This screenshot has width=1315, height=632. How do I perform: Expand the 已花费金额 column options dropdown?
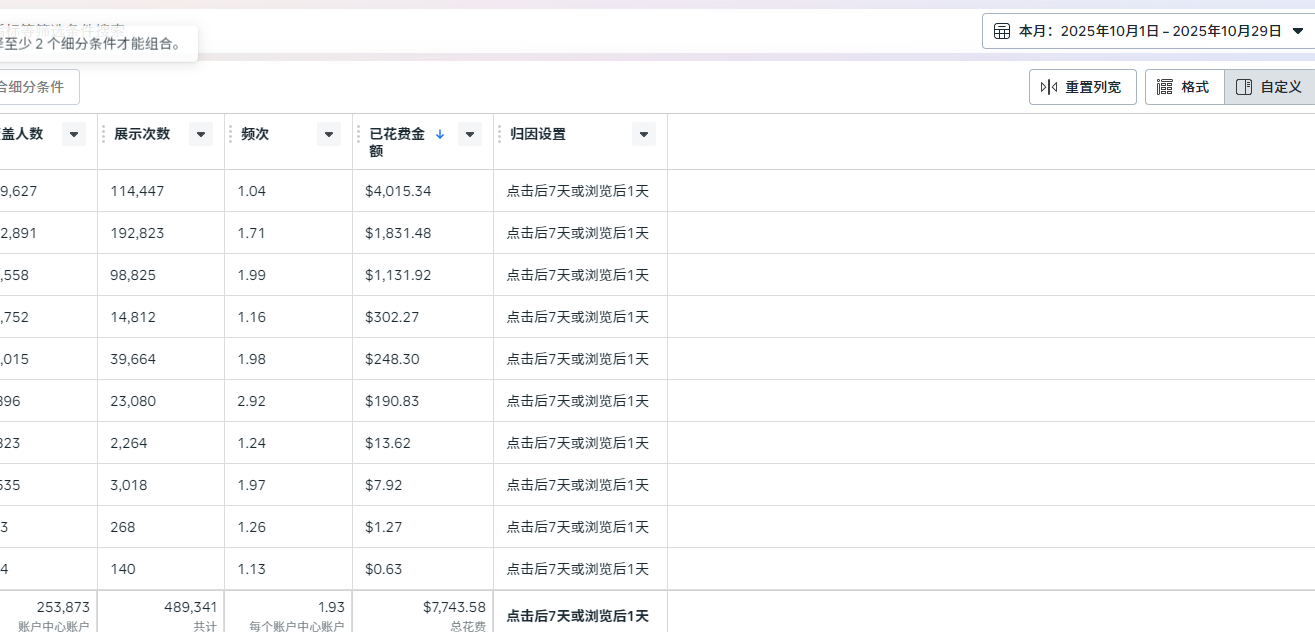coord(470,134)
